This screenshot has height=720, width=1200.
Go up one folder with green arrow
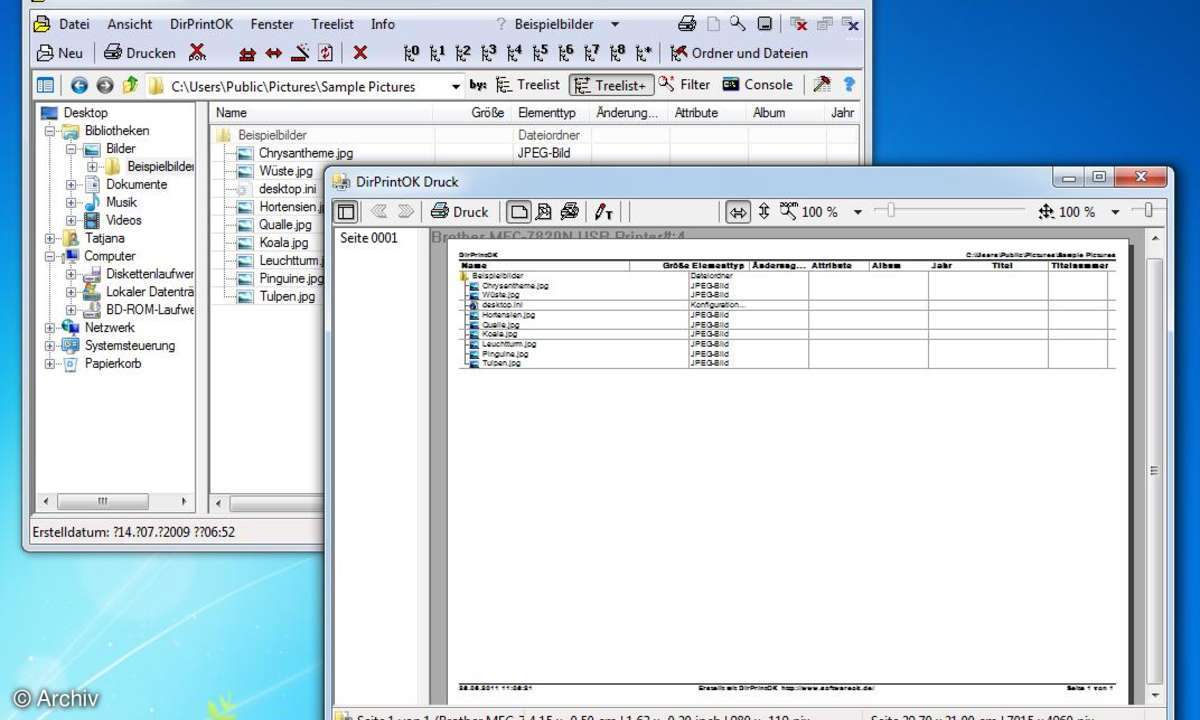(130, 86)
